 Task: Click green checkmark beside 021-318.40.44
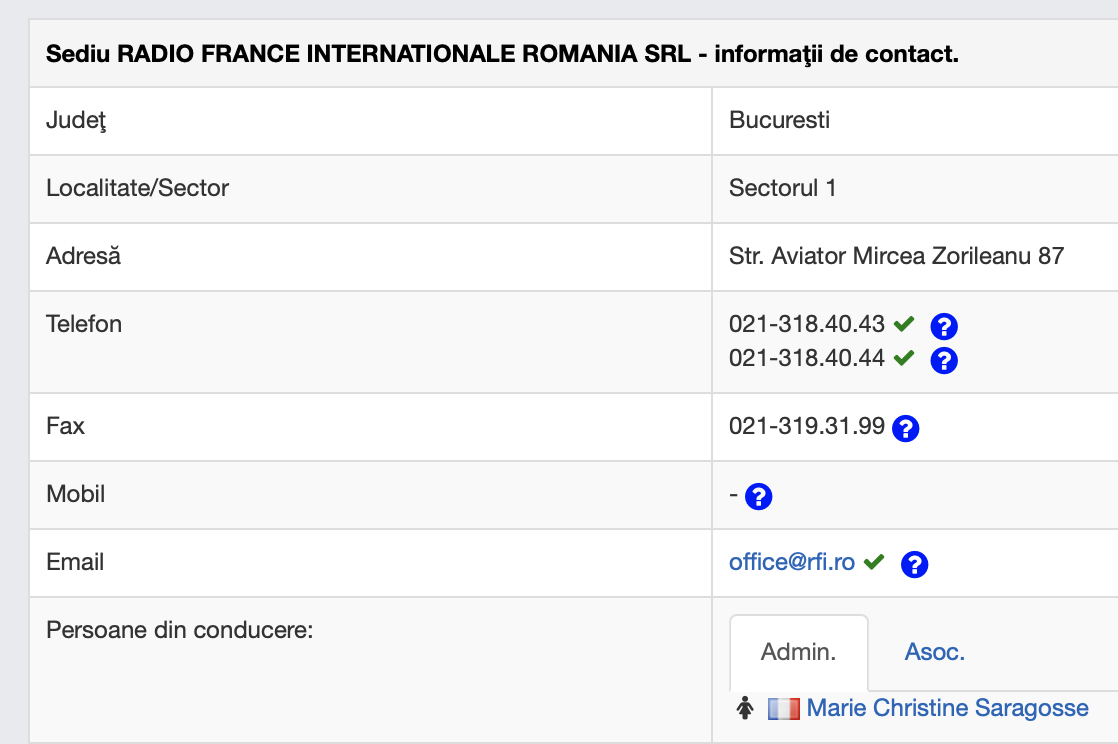coord(904,357)
